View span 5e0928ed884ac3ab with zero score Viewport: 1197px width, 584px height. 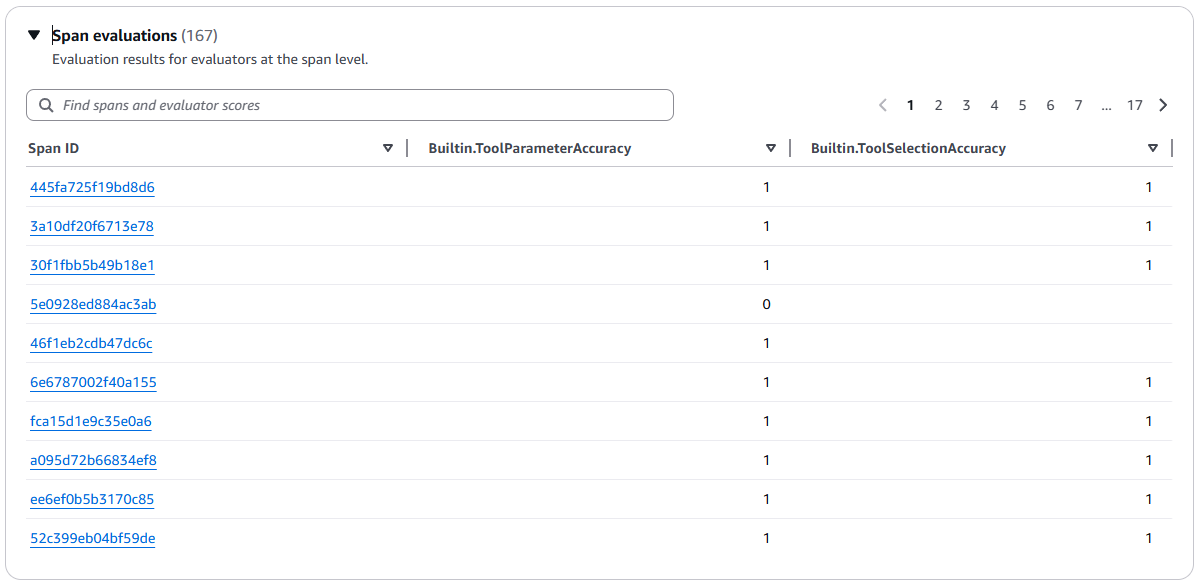pos(91,304)
